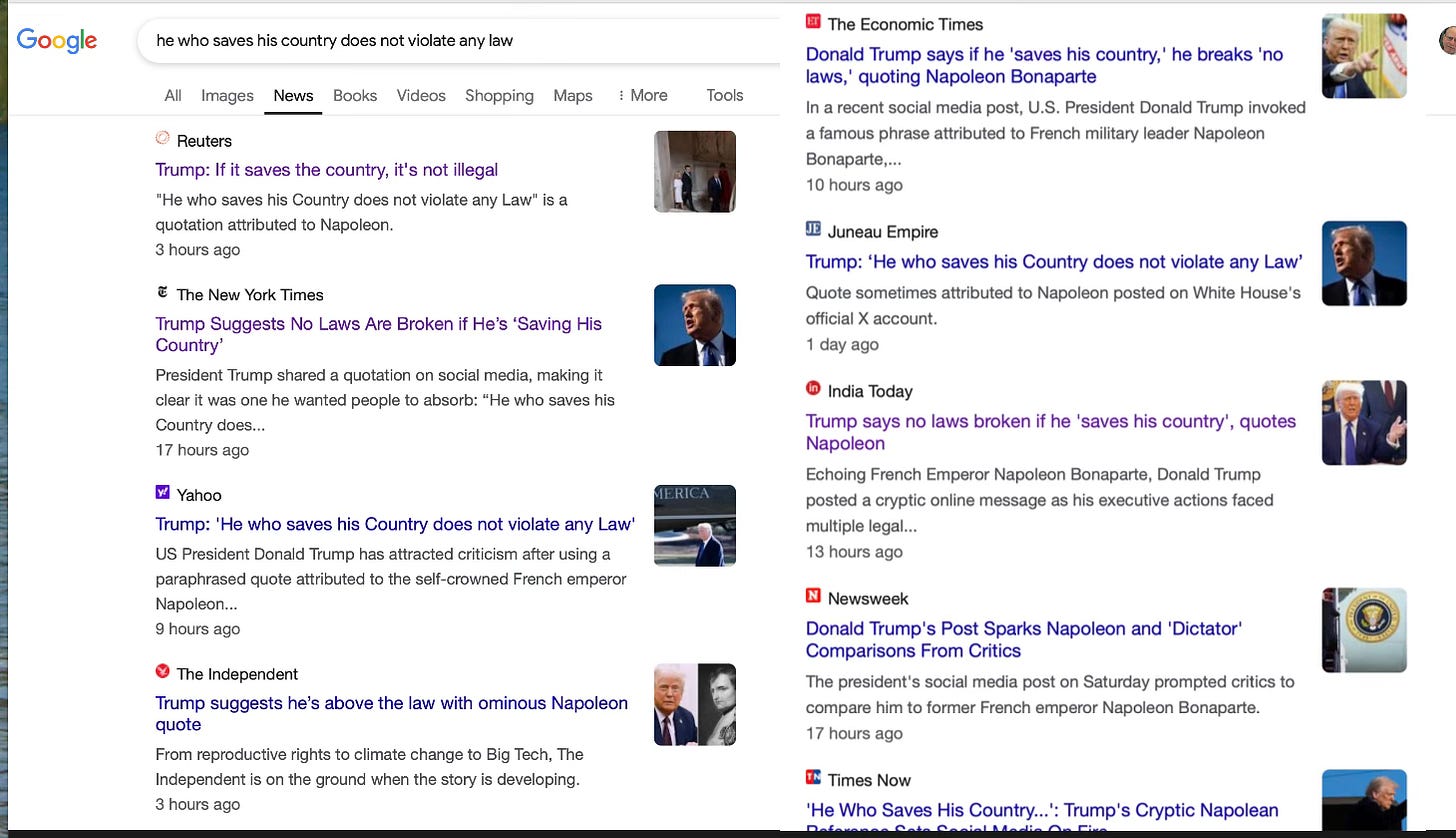Click the Reuters source name

point(204,141)
